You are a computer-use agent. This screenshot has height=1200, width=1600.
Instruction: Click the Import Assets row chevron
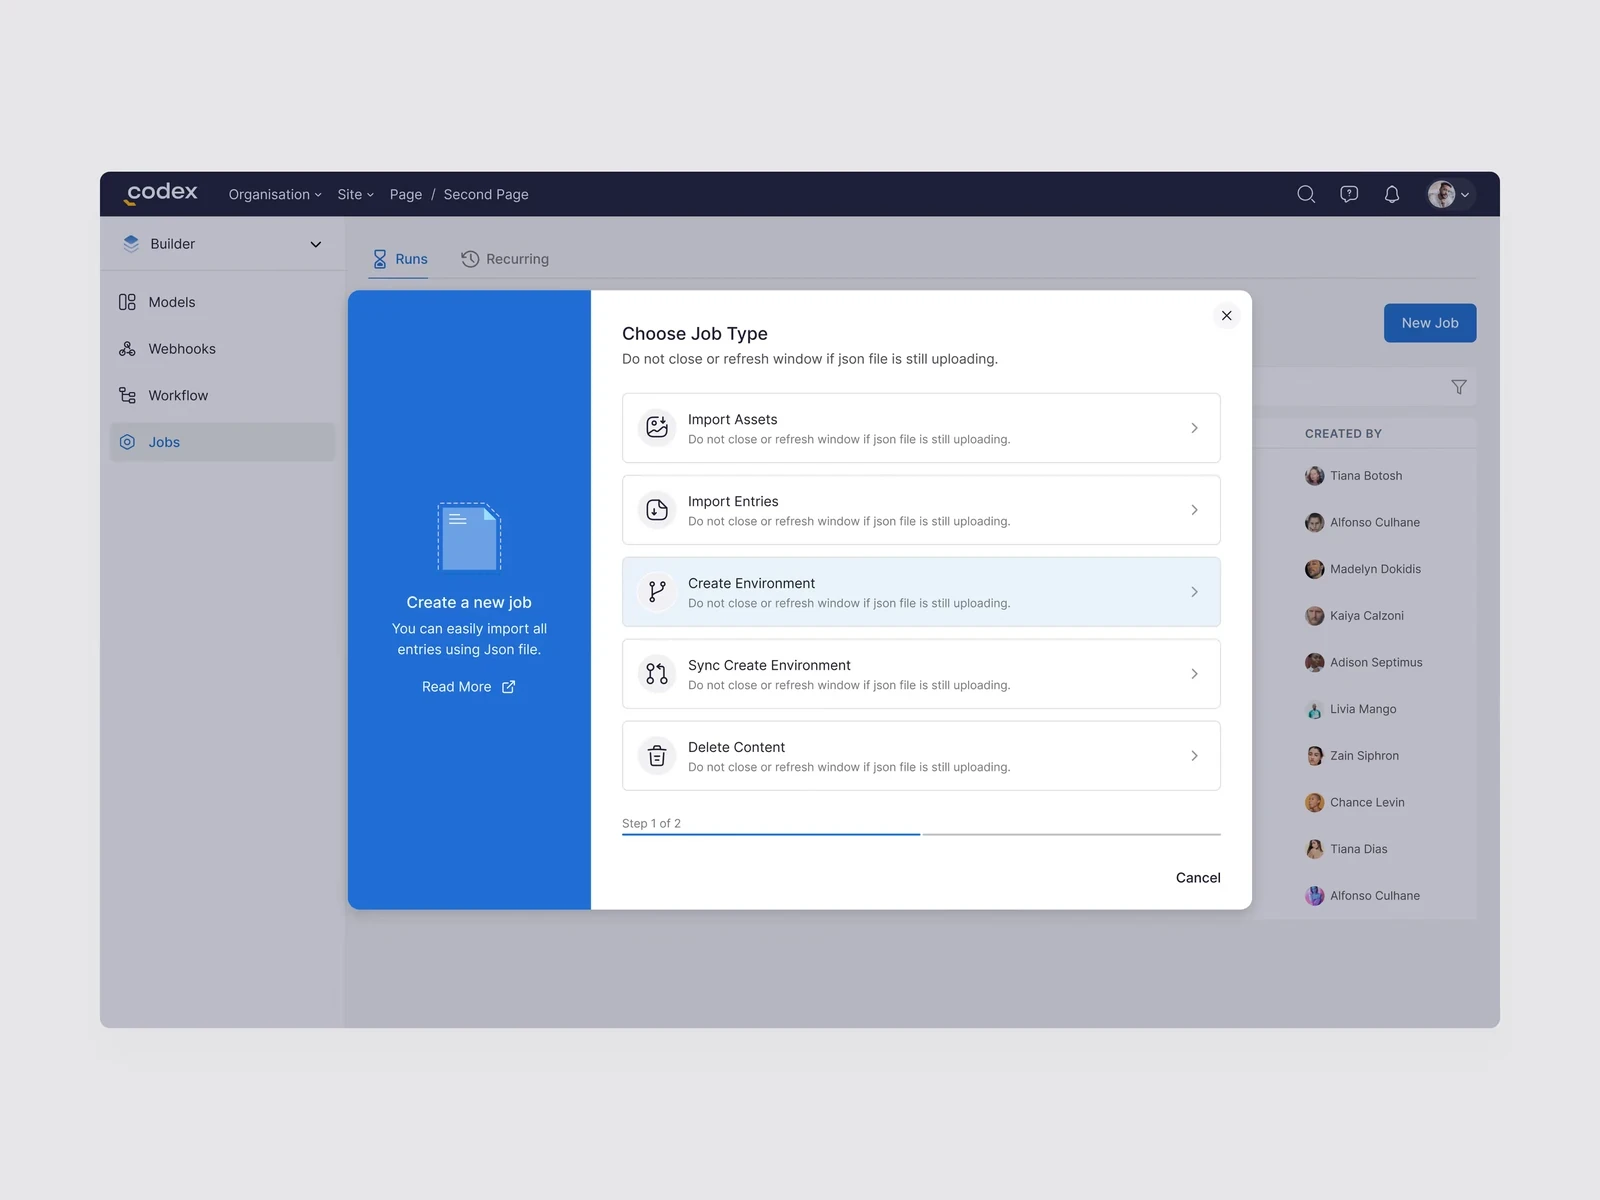pos(1194,428)
